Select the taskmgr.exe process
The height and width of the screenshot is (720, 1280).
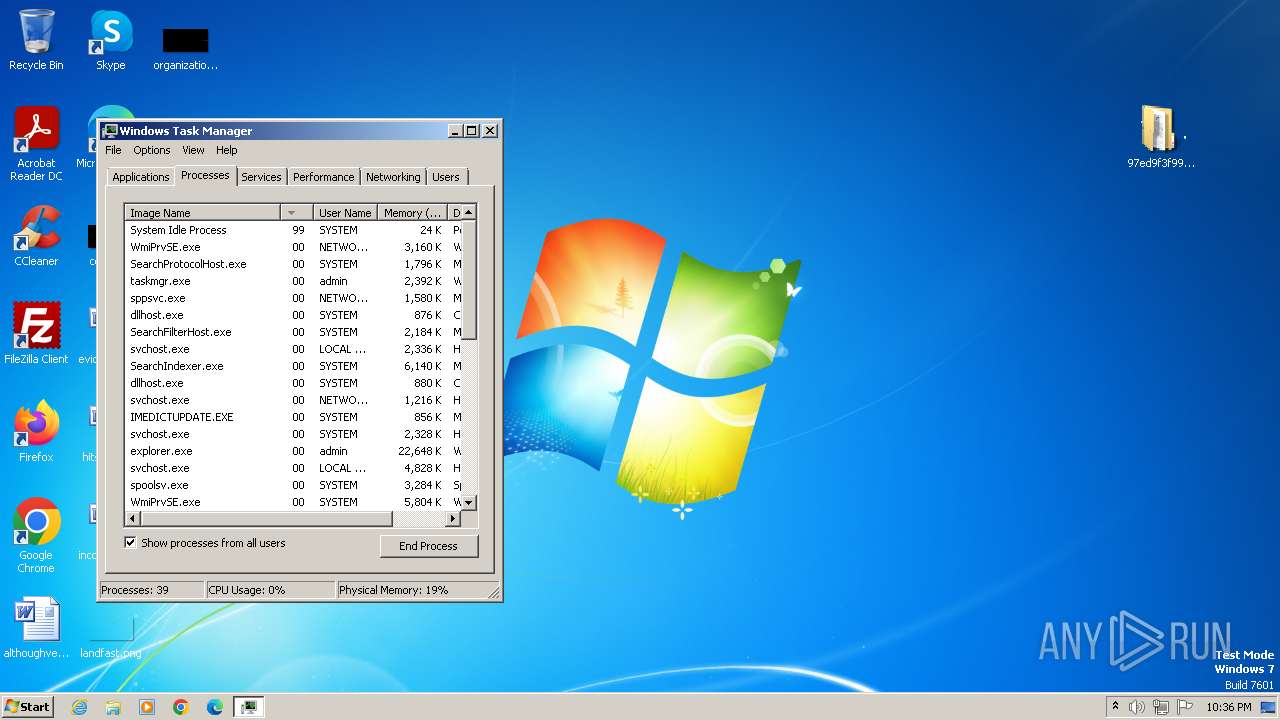click(293, 281)
